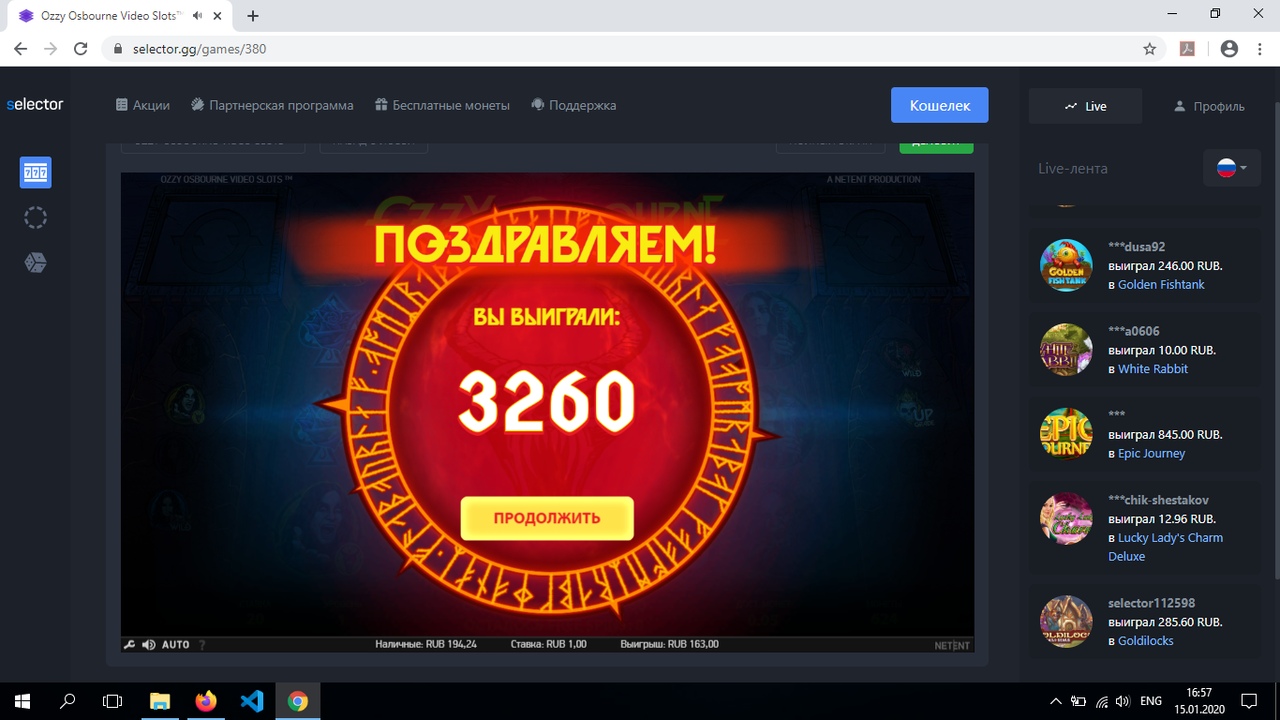Switch to the Live tab

coord(1086,106)
